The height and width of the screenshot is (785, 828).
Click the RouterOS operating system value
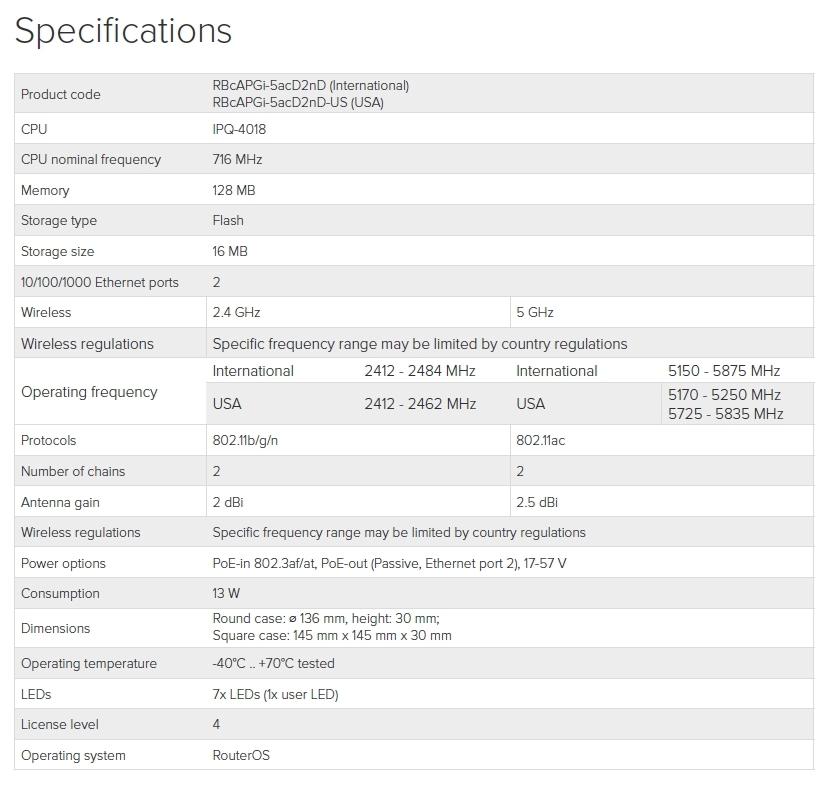click(241, 755)
